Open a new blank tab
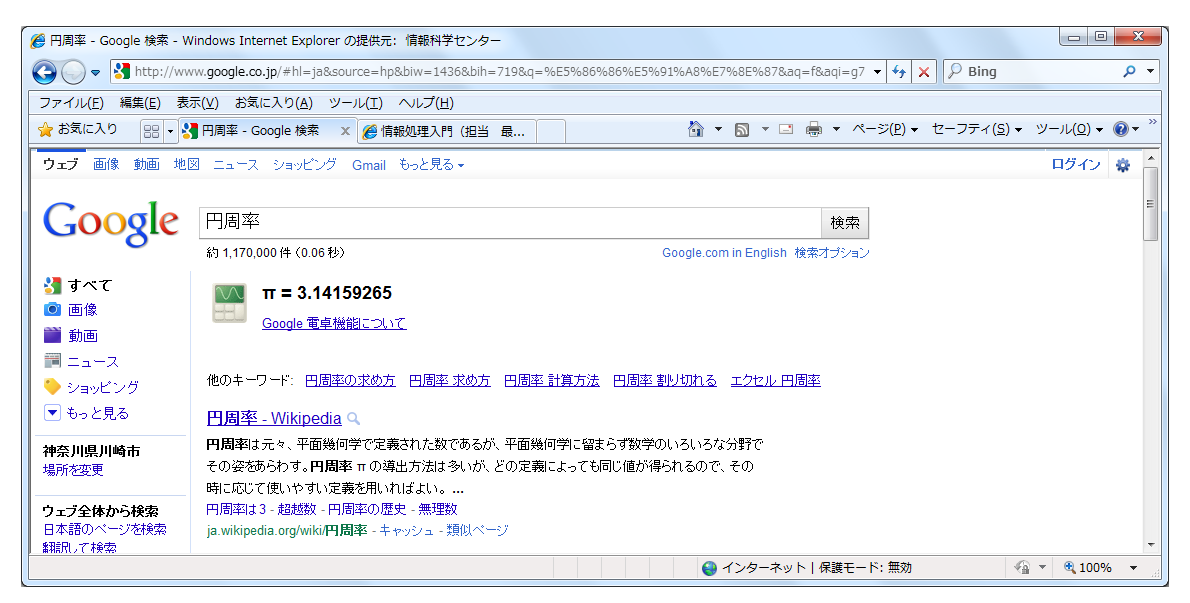The image size is (1190, 603). 551,131
